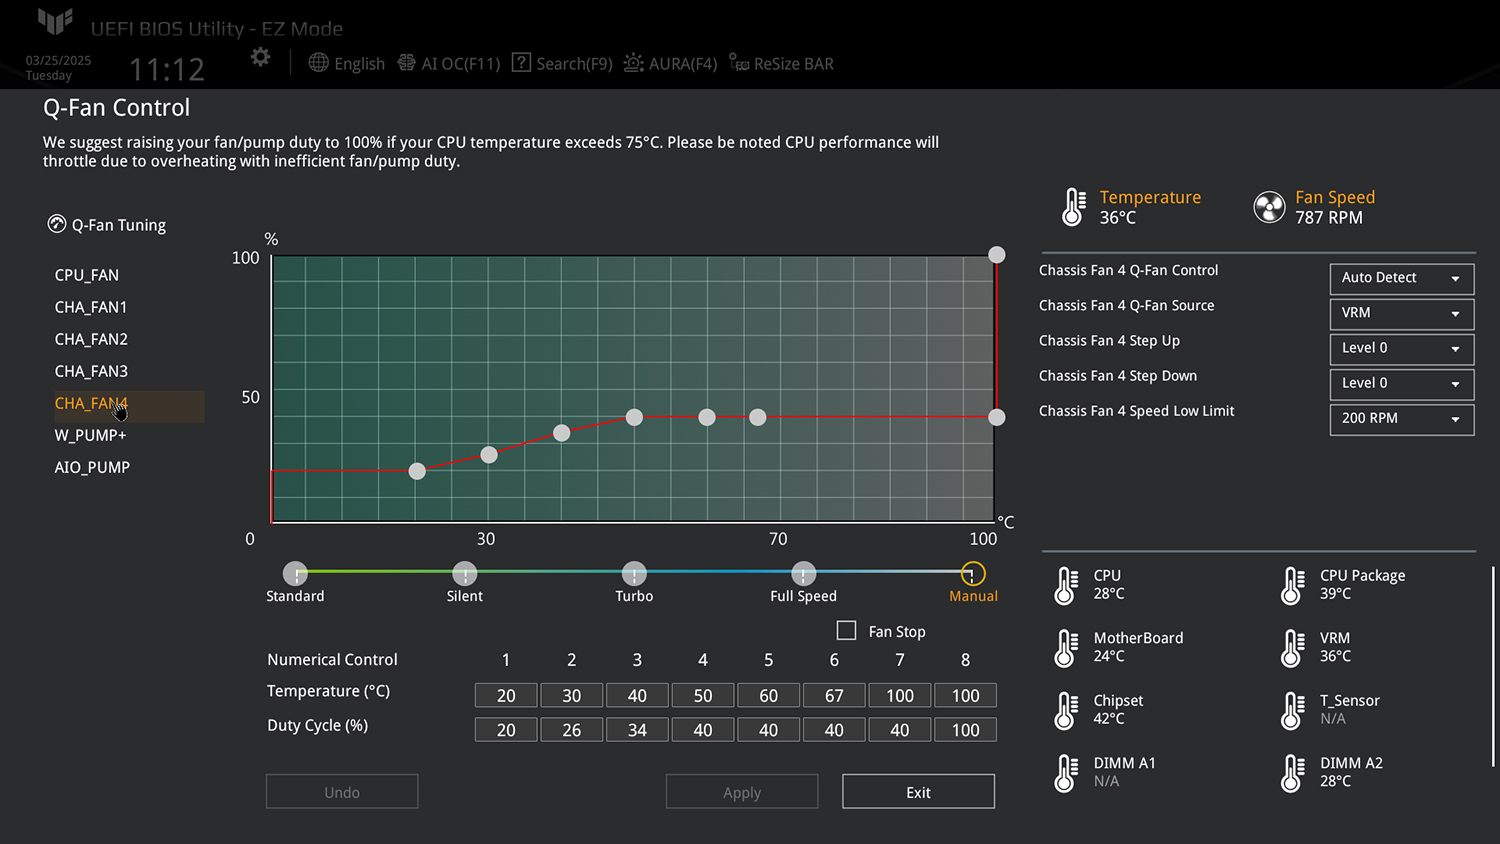Click the settings gear icon

coord(260,58)
